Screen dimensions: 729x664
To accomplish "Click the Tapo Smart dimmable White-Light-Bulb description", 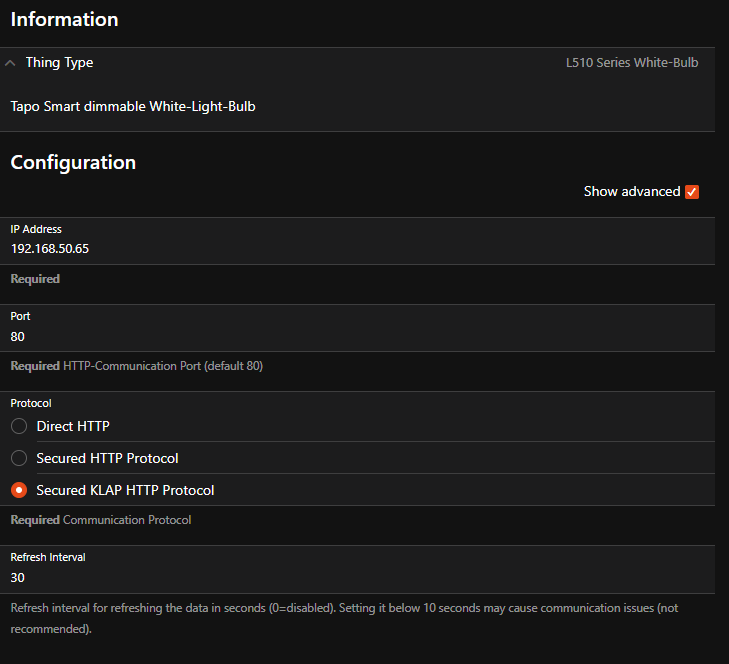I will [x=133, y=105].
